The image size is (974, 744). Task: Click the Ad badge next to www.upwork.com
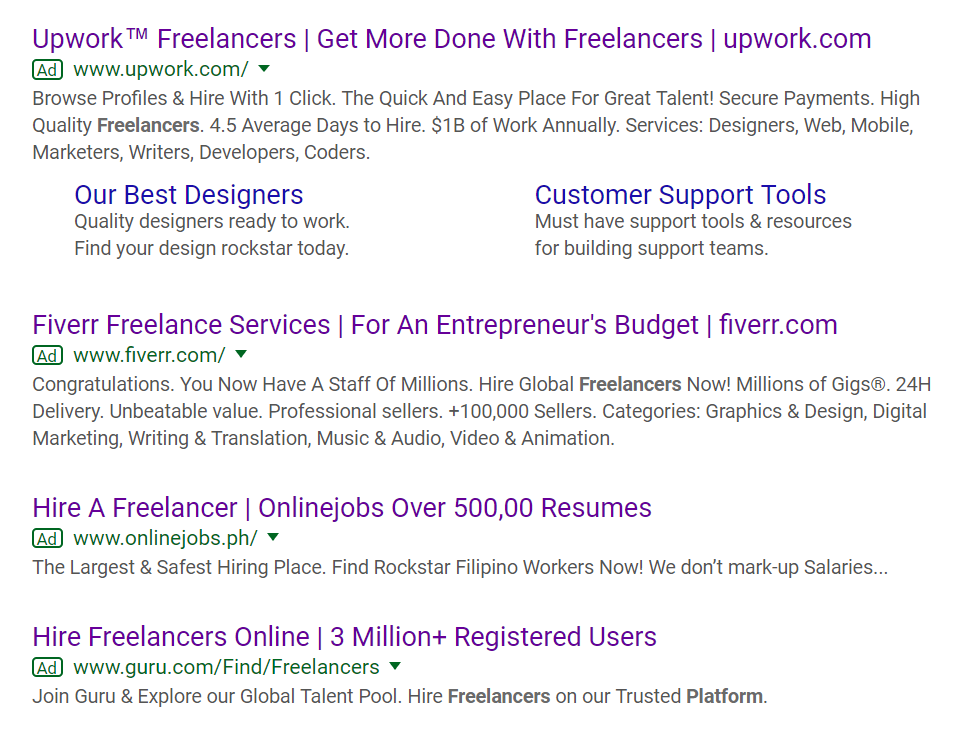click(48, 70)
